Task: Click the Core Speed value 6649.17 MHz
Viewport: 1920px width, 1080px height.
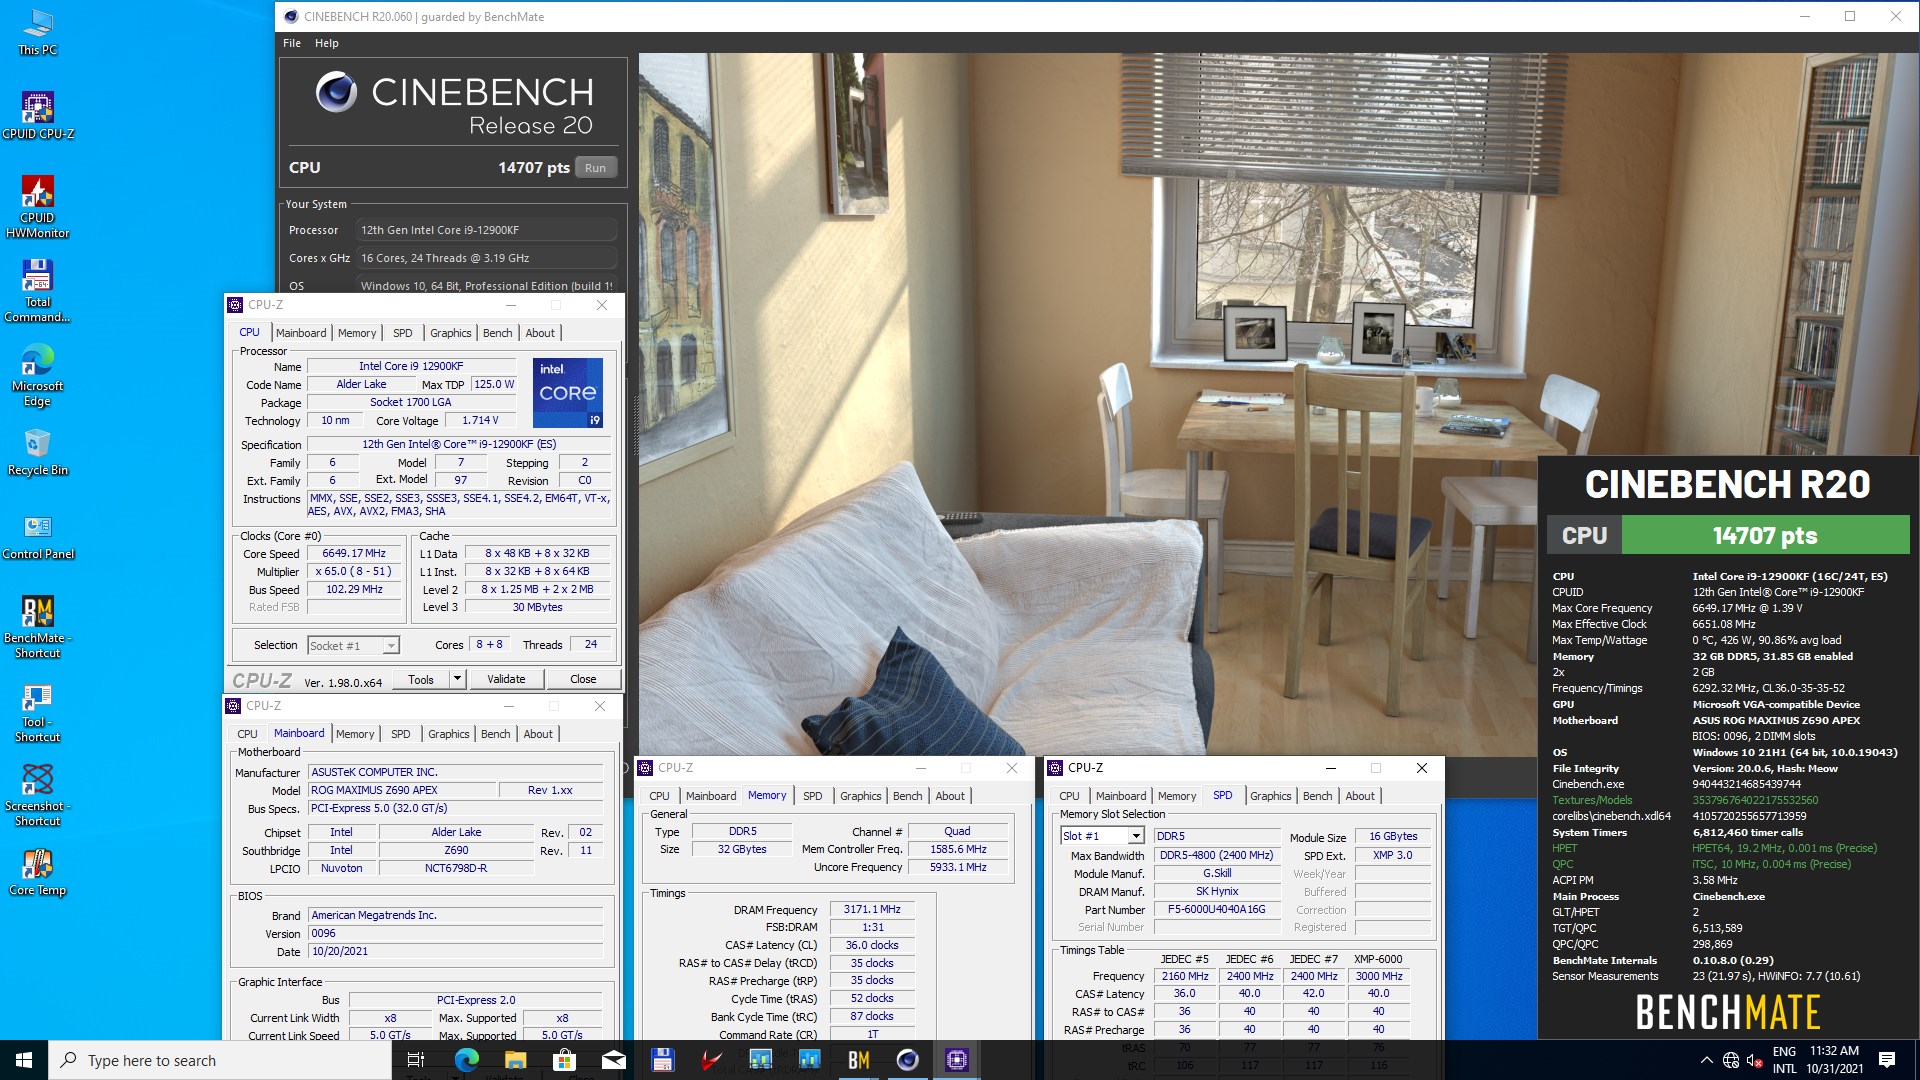Action: click(x=354, y=553)
